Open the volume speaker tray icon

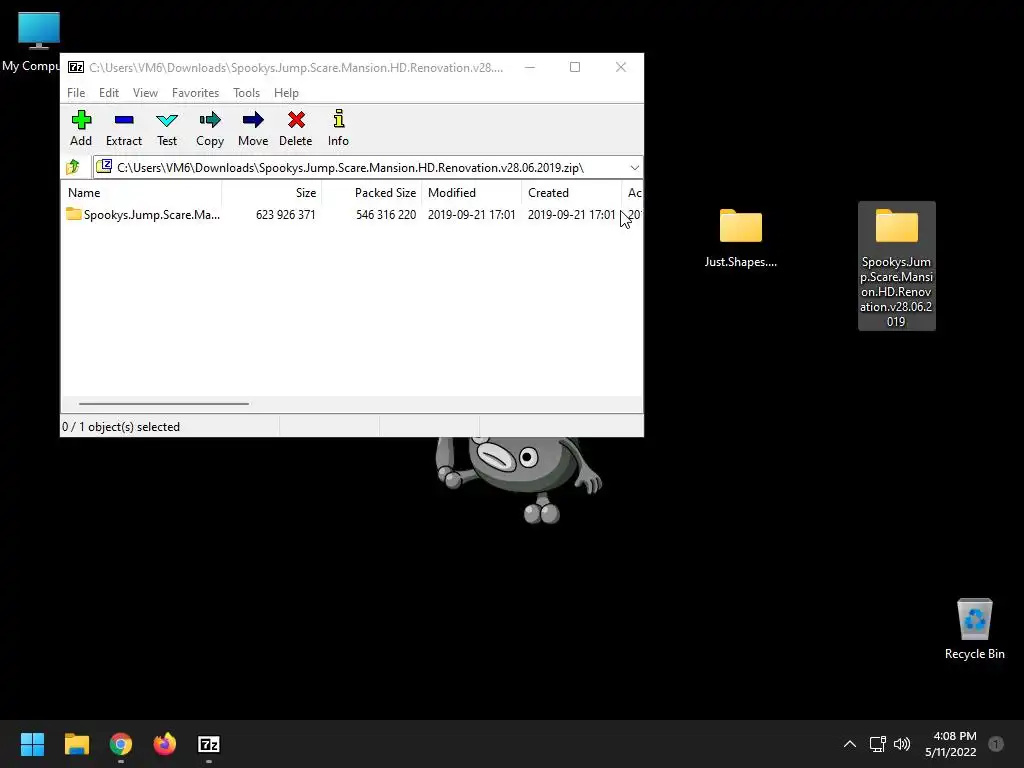tap(902, 744)
